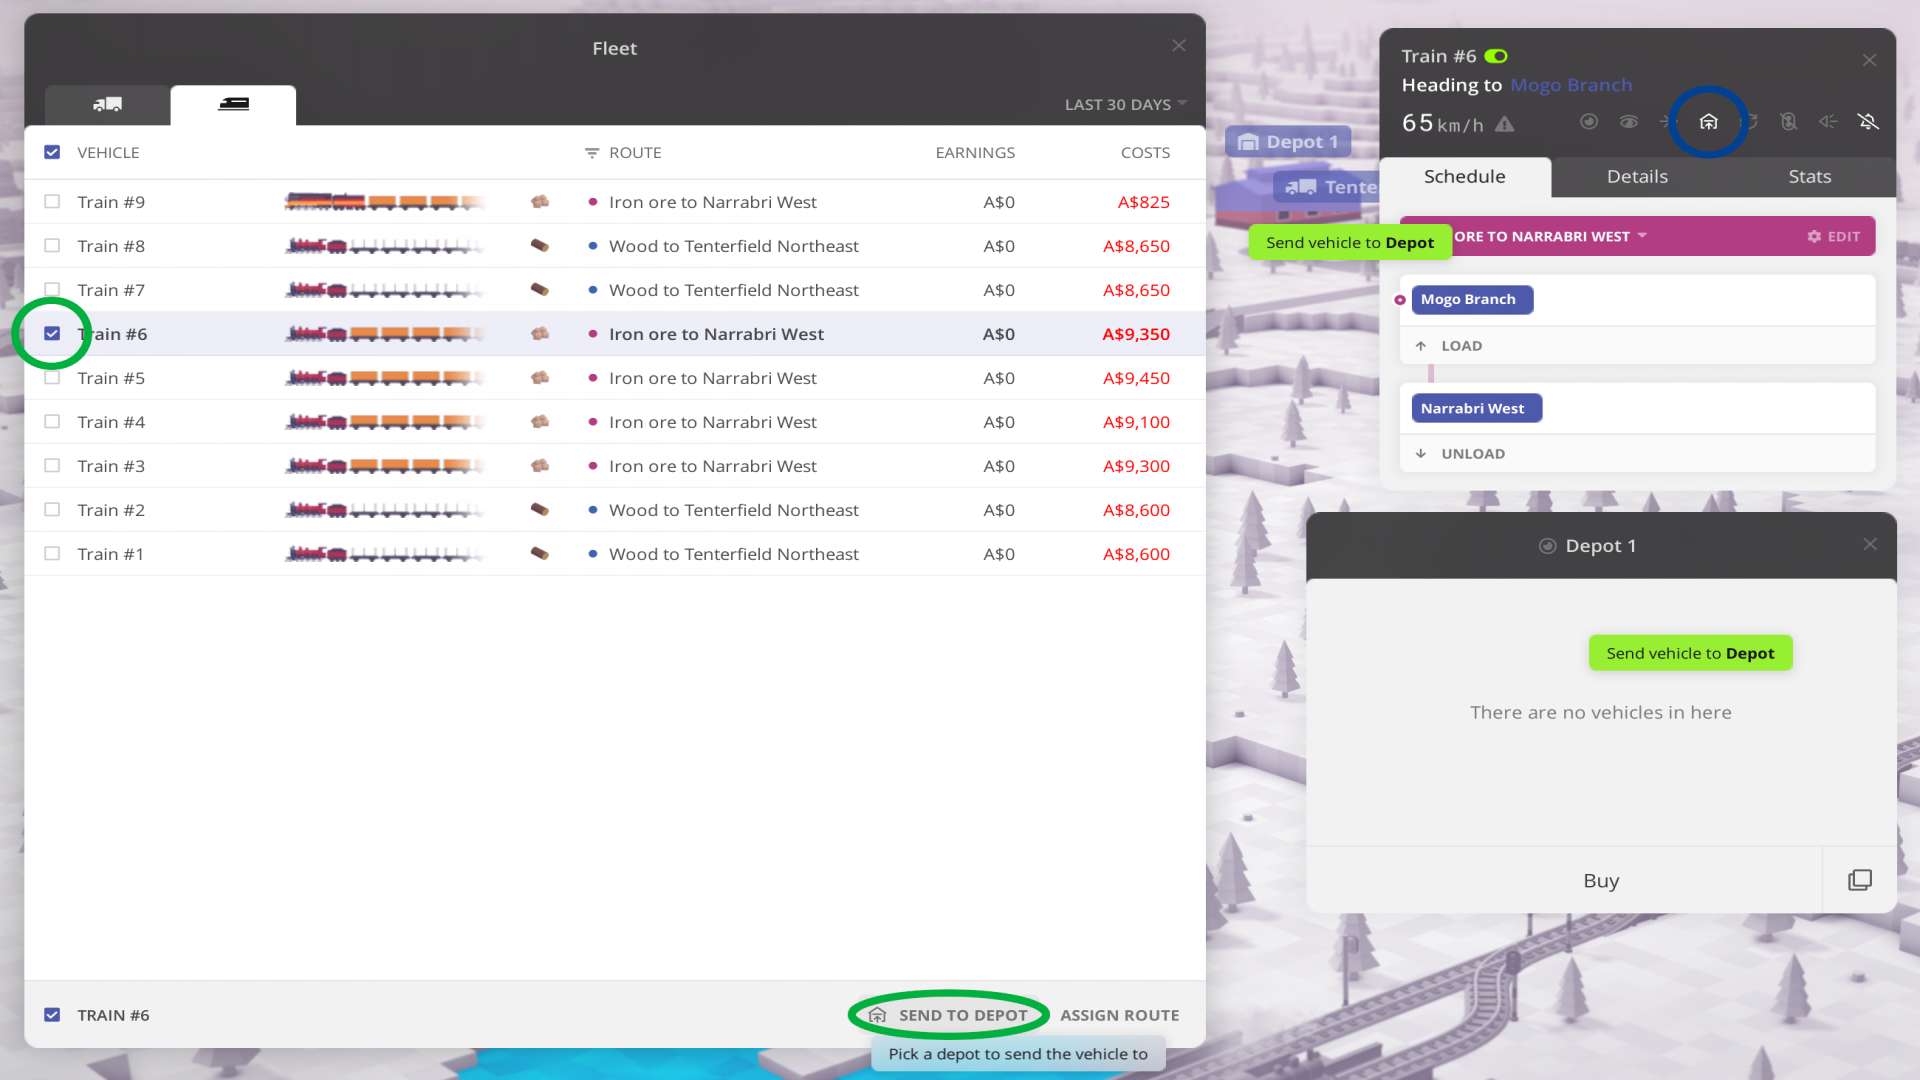Click the wood cargo icon for Train #8

tap(540, 246)
